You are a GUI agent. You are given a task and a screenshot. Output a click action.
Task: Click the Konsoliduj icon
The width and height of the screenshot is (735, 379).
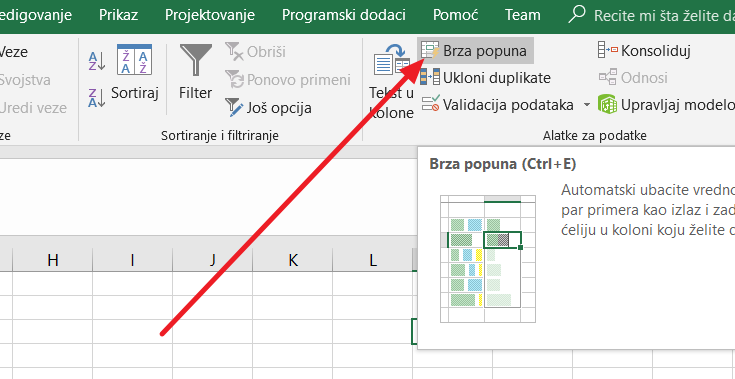[x=608, y=50]
